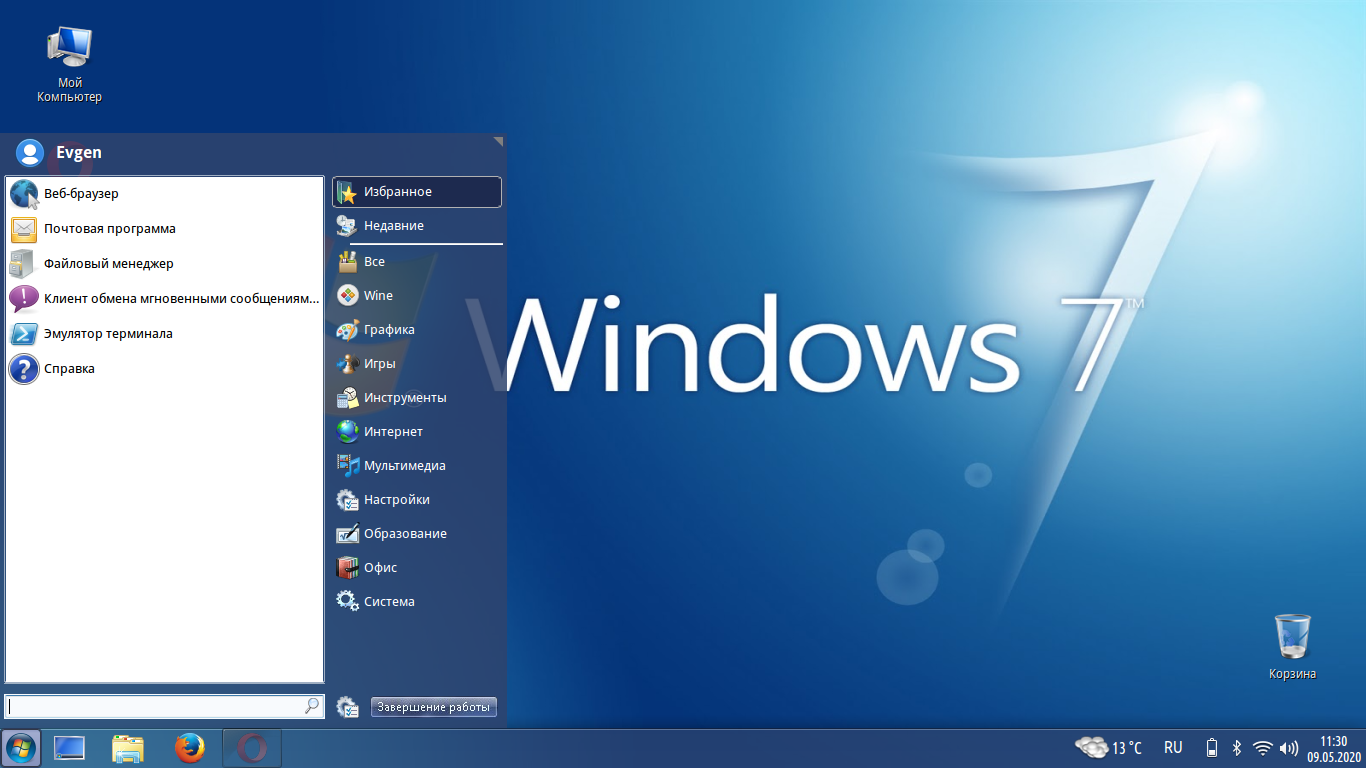Open the Все applications category
This screenshot has width=1366, height=768.
coord(417,262)
